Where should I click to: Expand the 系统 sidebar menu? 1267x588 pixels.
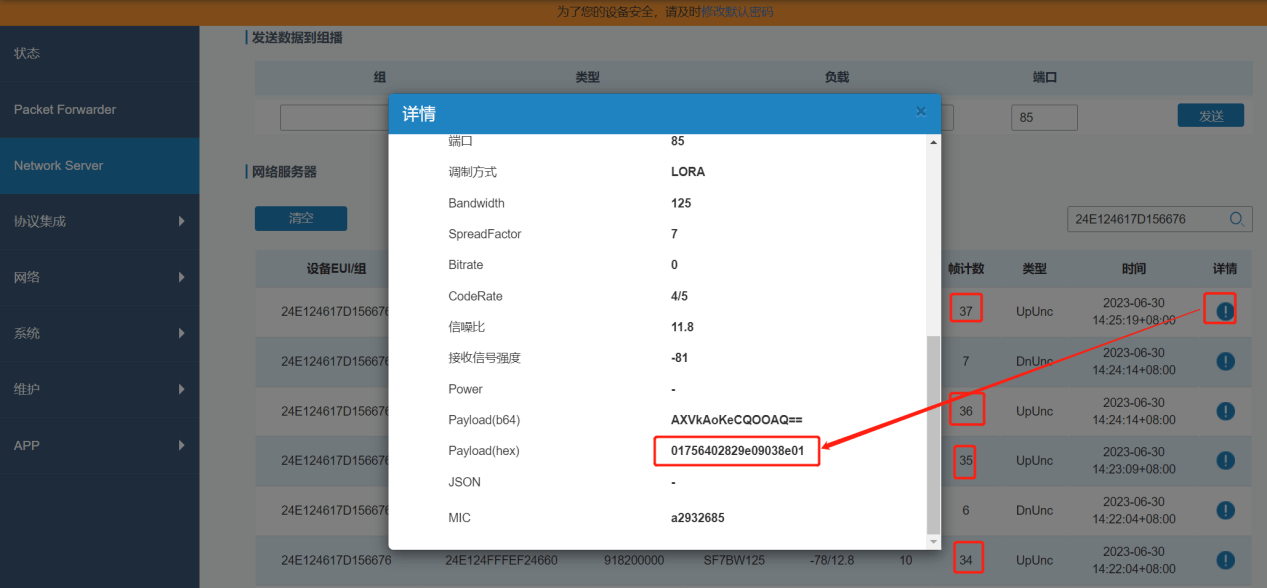(x=99, y=333)
